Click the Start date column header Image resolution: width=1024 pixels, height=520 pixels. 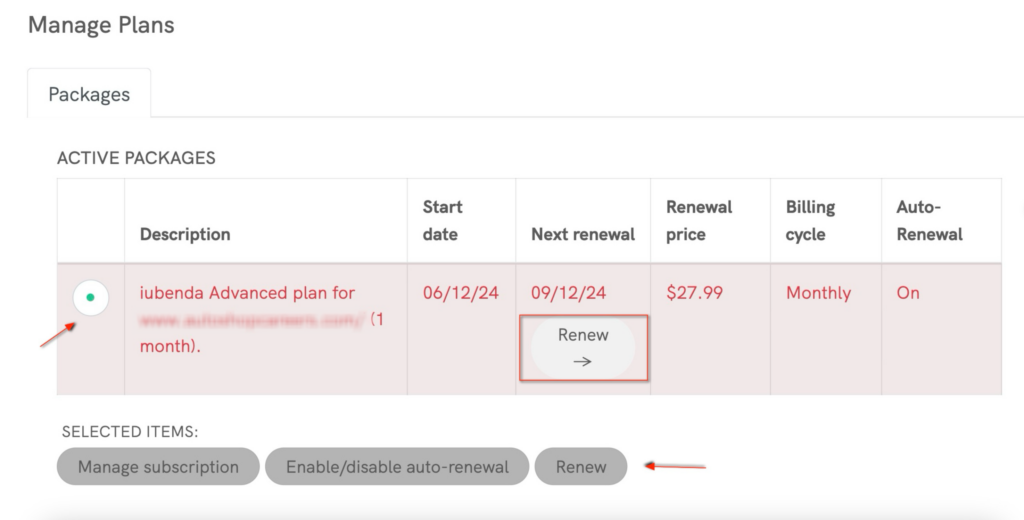point(442,220)
